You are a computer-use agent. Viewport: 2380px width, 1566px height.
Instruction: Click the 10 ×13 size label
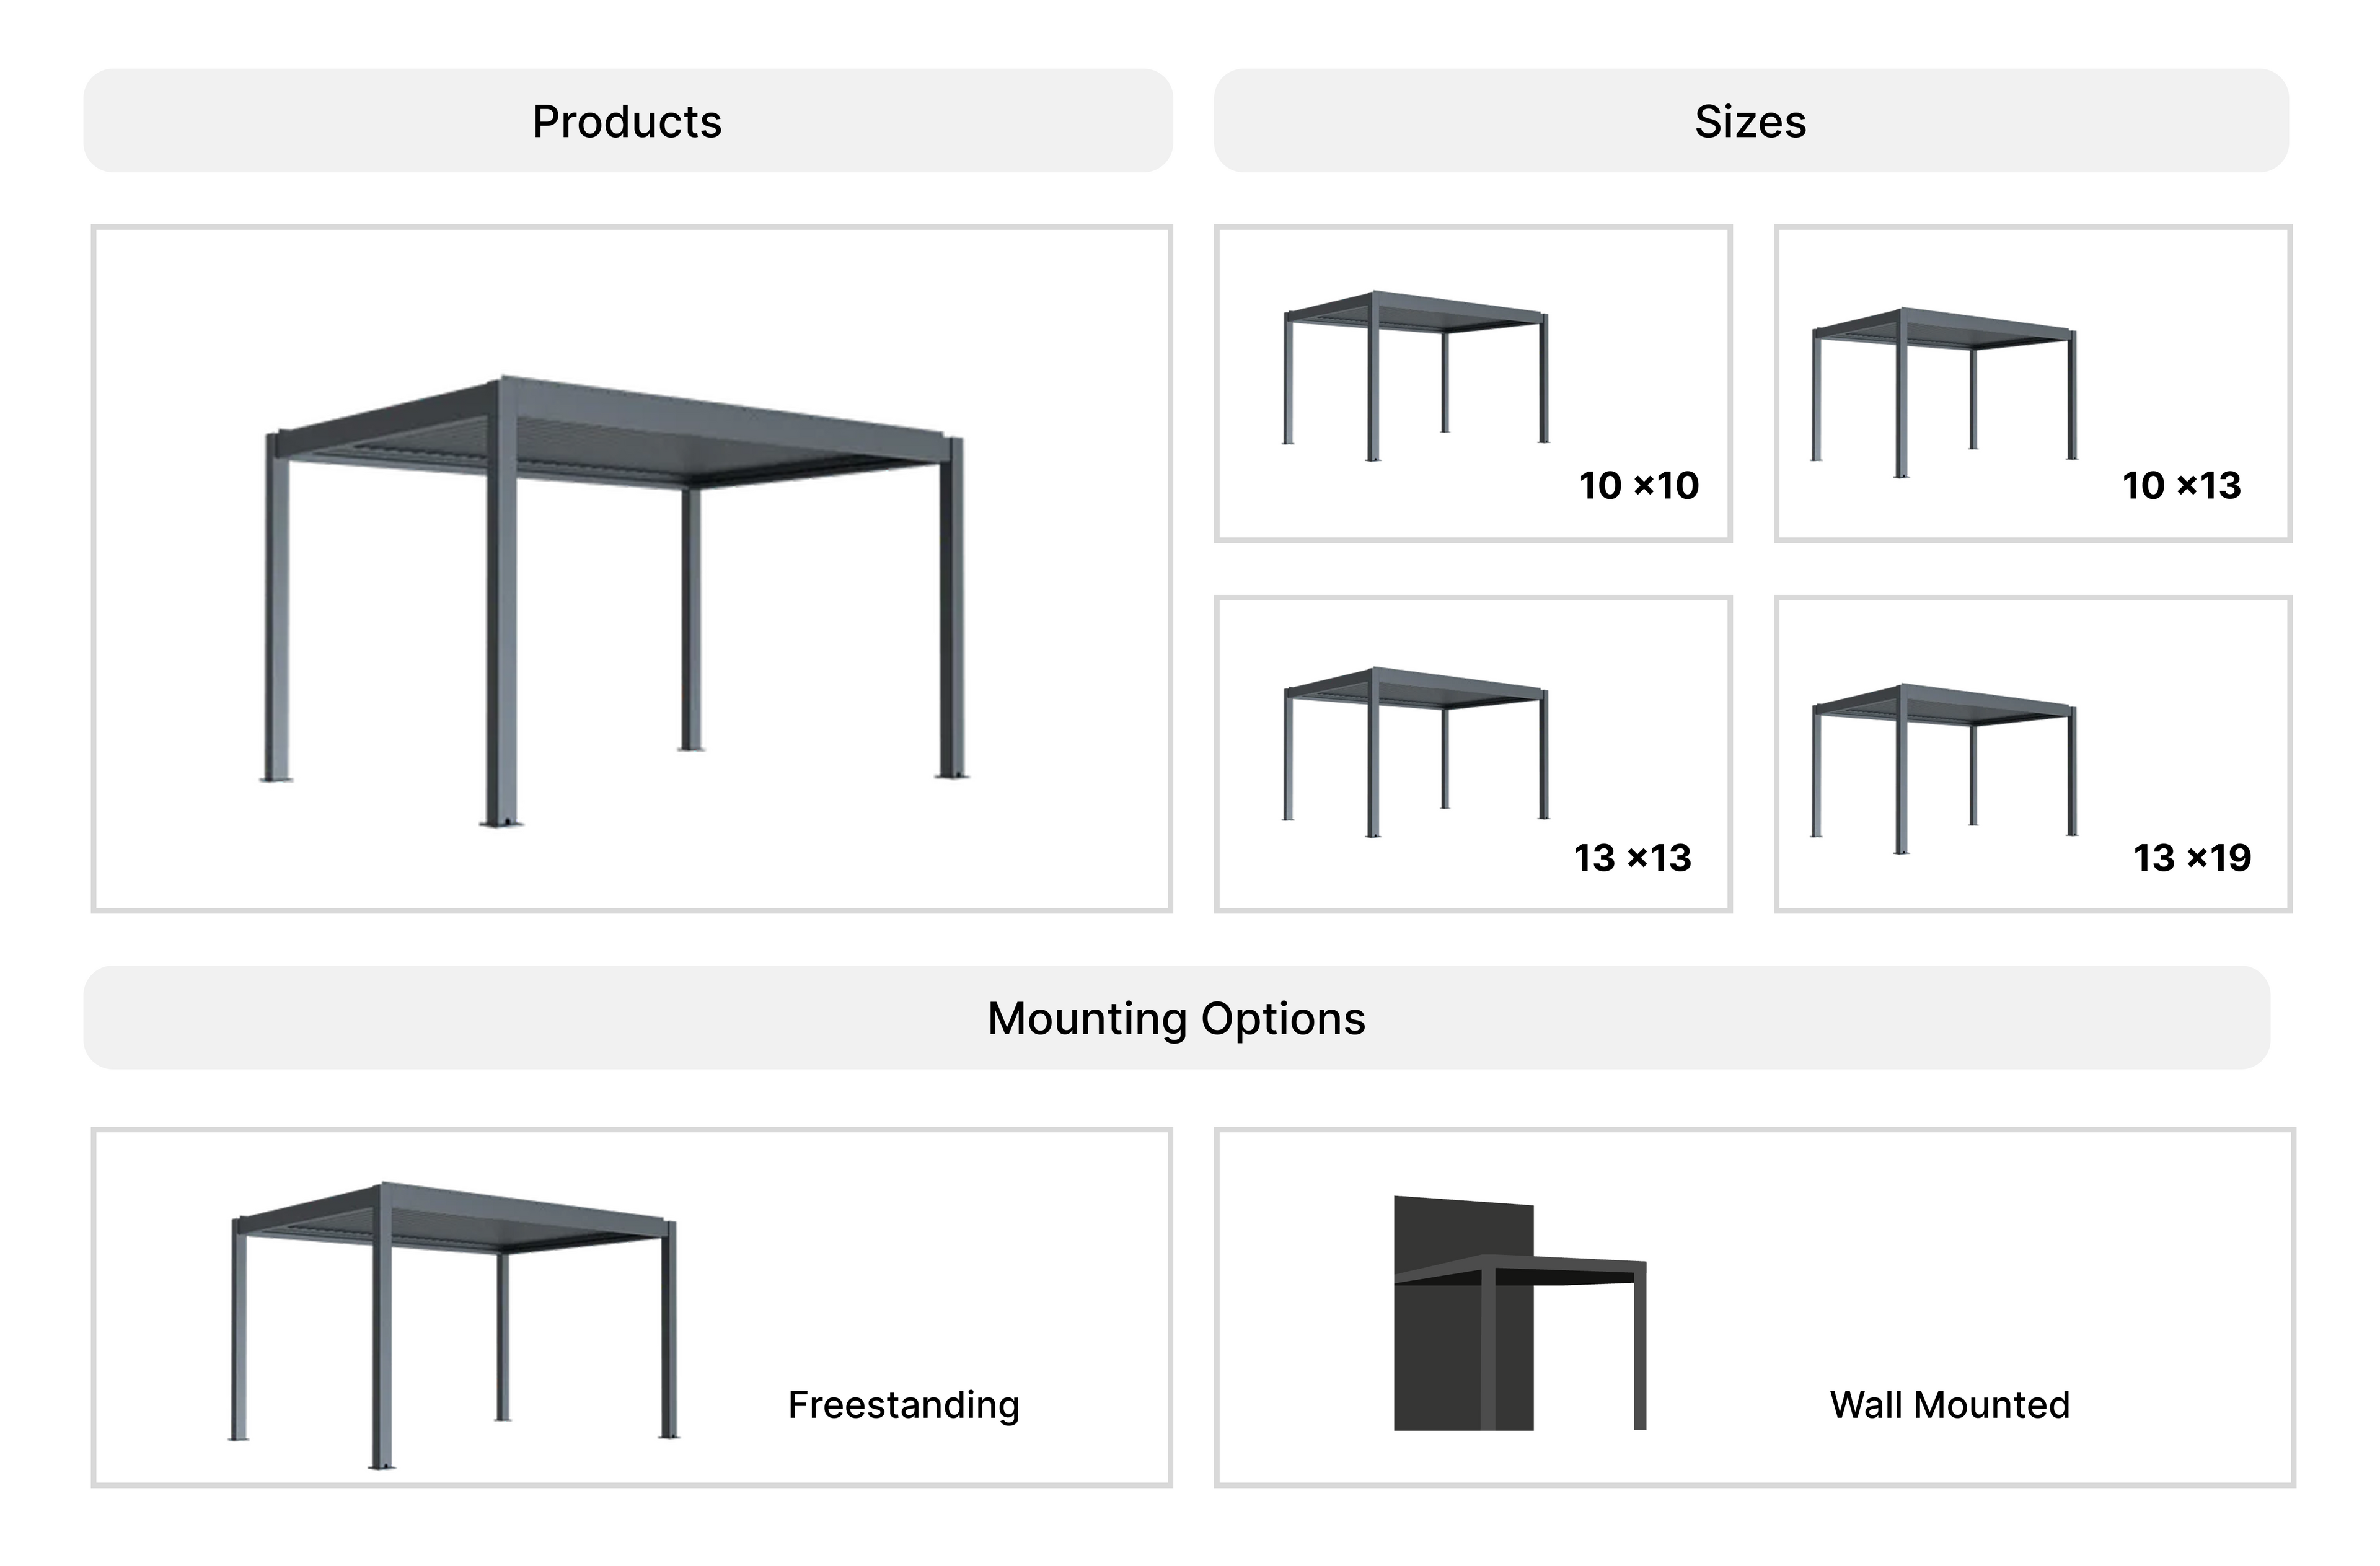(2181, 486)
